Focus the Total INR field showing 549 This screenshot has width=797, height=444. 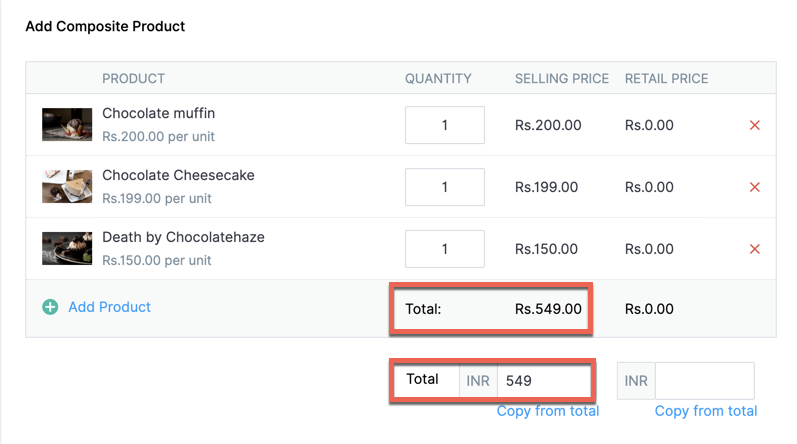542,380
